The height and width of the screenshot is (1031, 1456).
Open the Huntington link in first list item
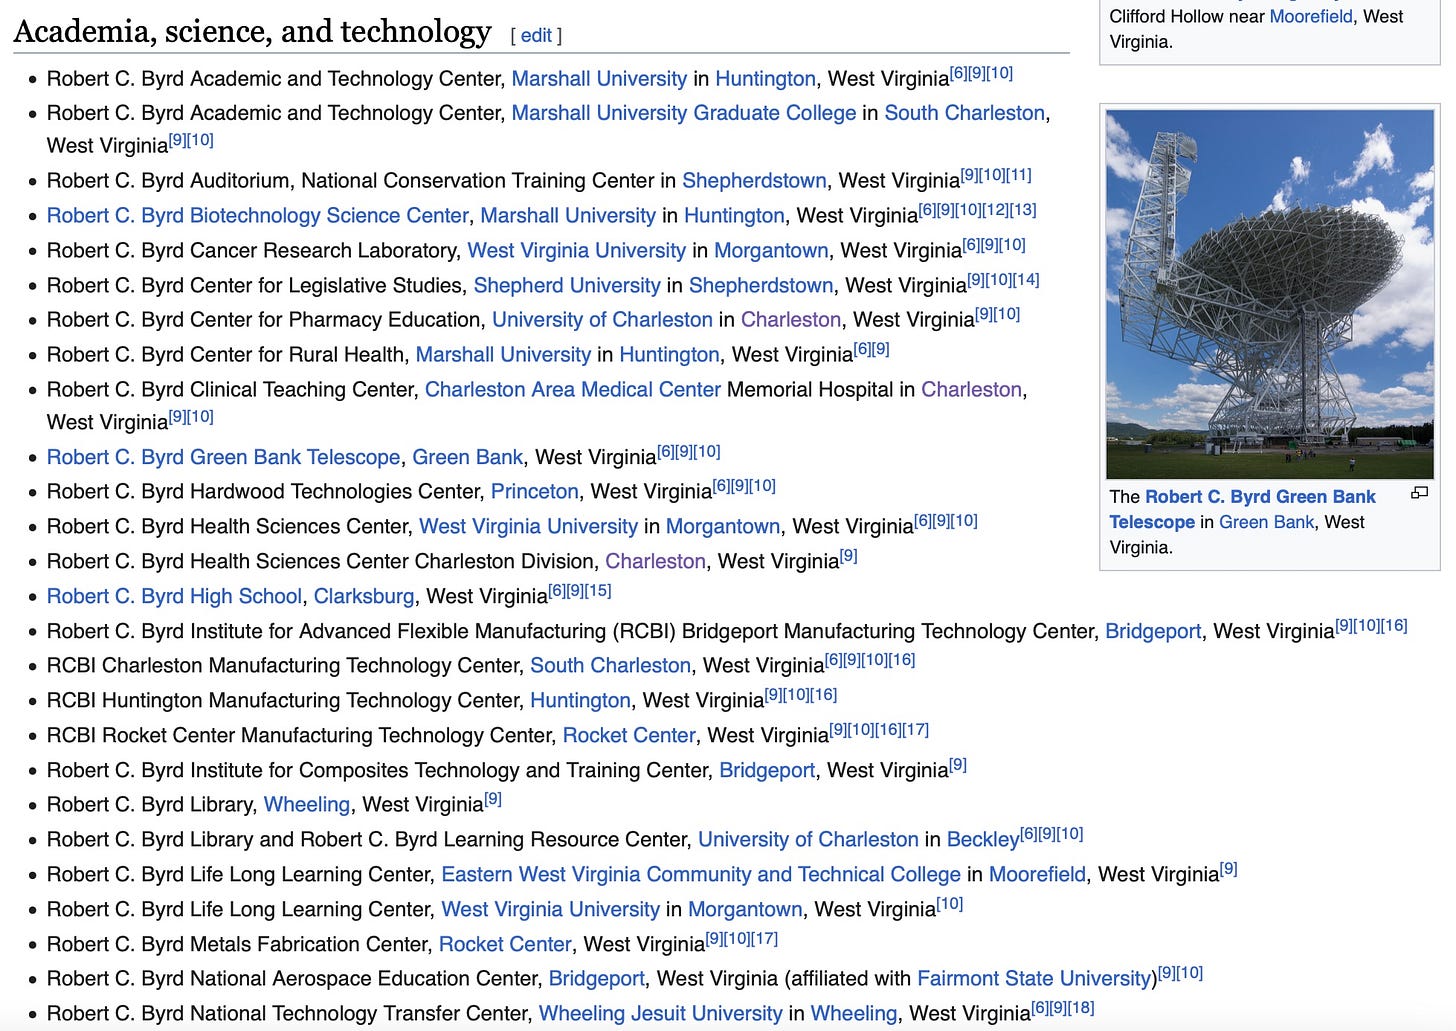(x=765, y=79)
